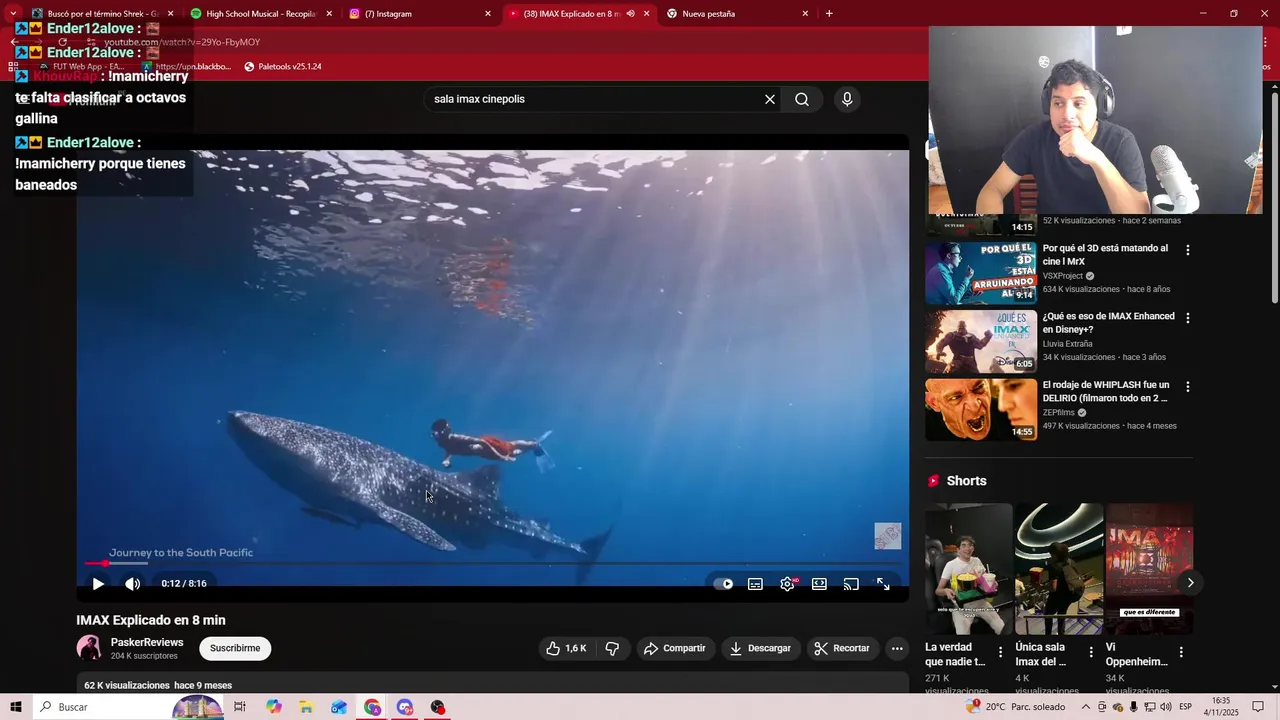
Task: Show hidden system tray icons
Action: [1086, 707]
